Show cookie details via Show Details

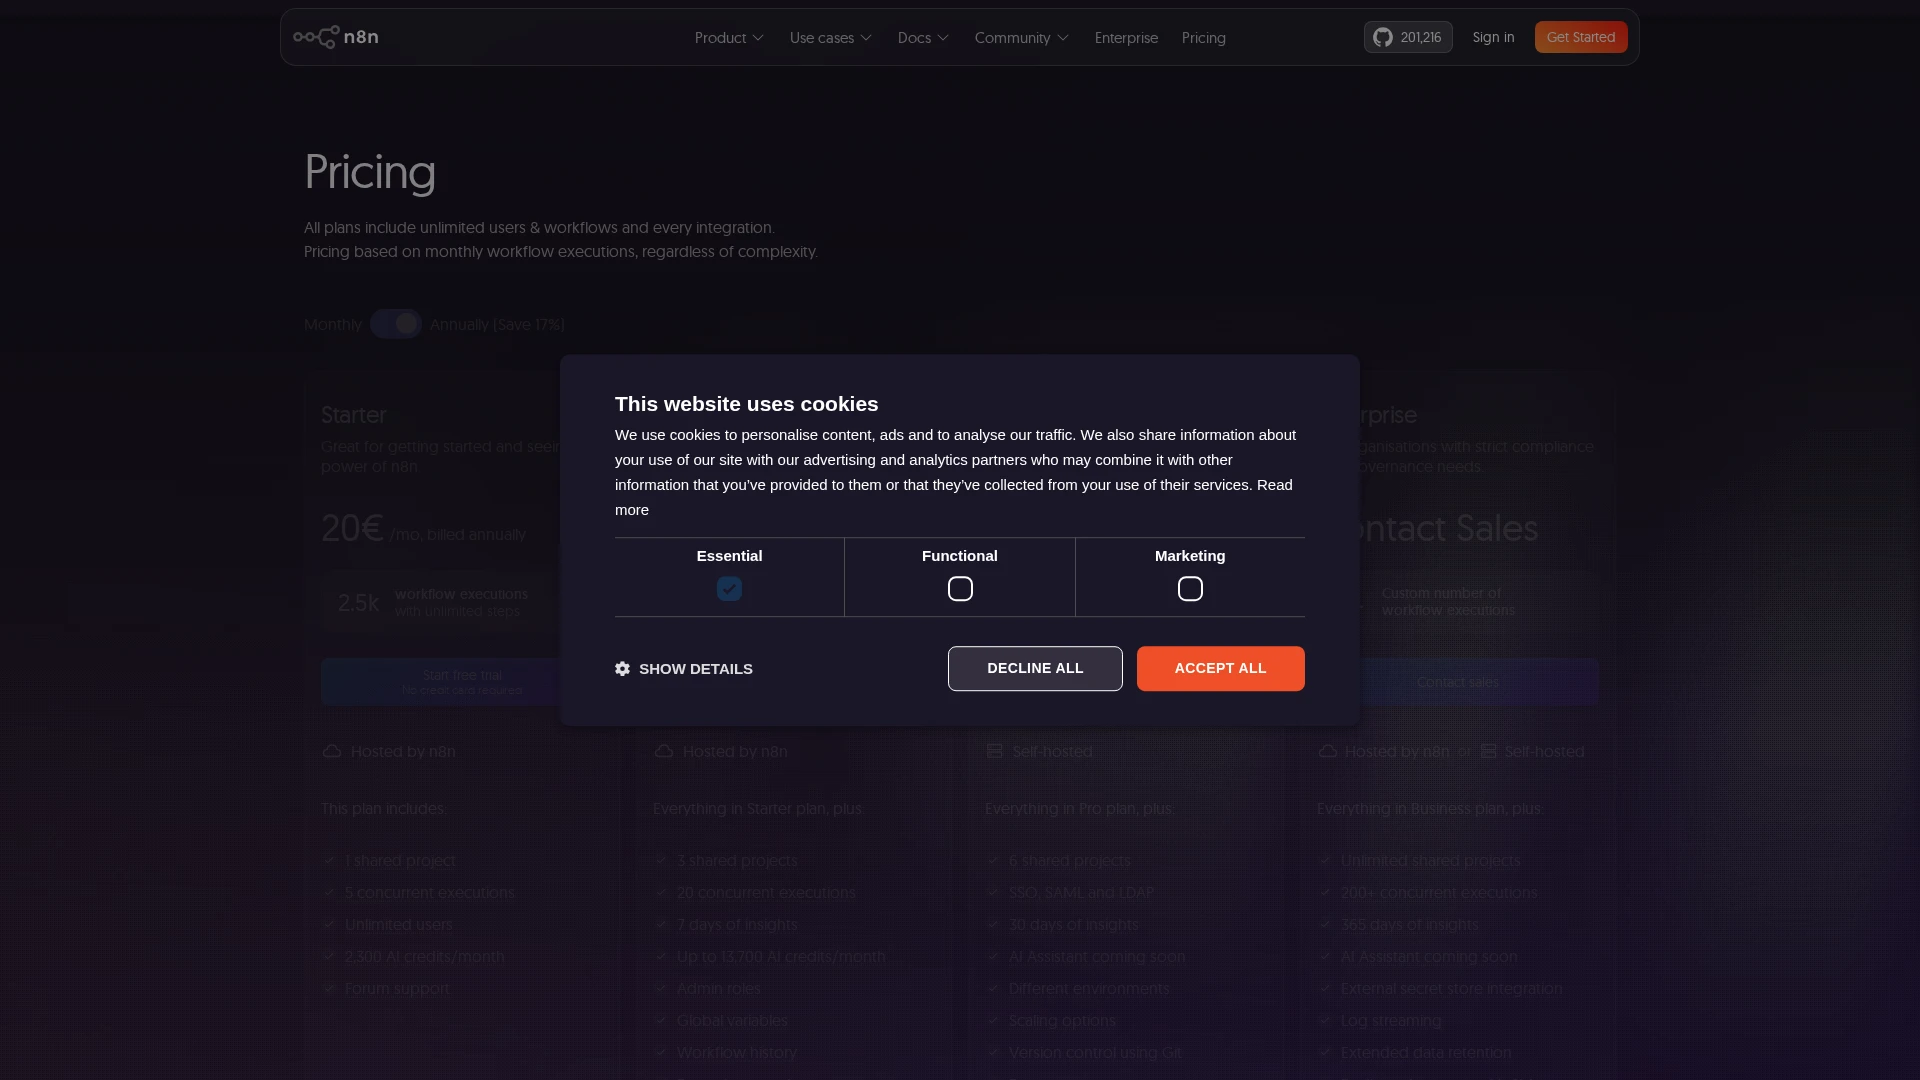click(x=684, y=669)
